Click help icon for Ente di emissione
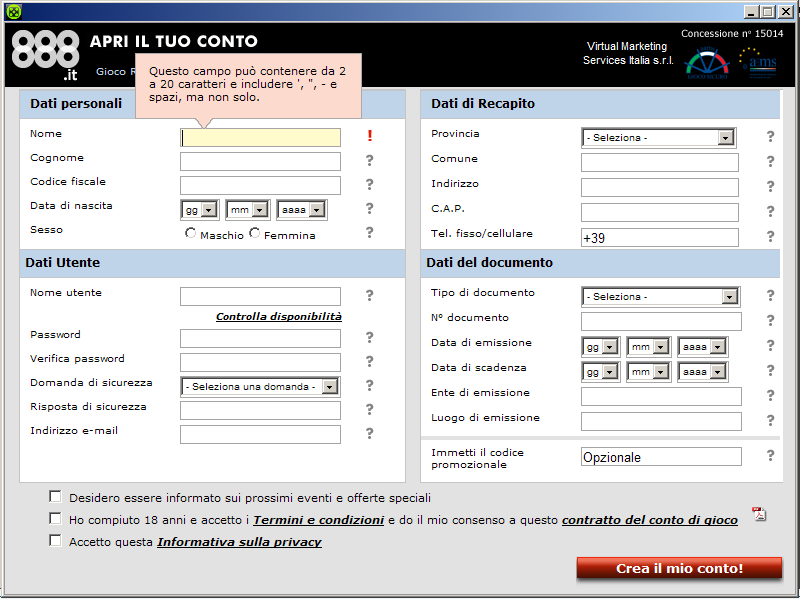800x599 pixels. (770, 395)
